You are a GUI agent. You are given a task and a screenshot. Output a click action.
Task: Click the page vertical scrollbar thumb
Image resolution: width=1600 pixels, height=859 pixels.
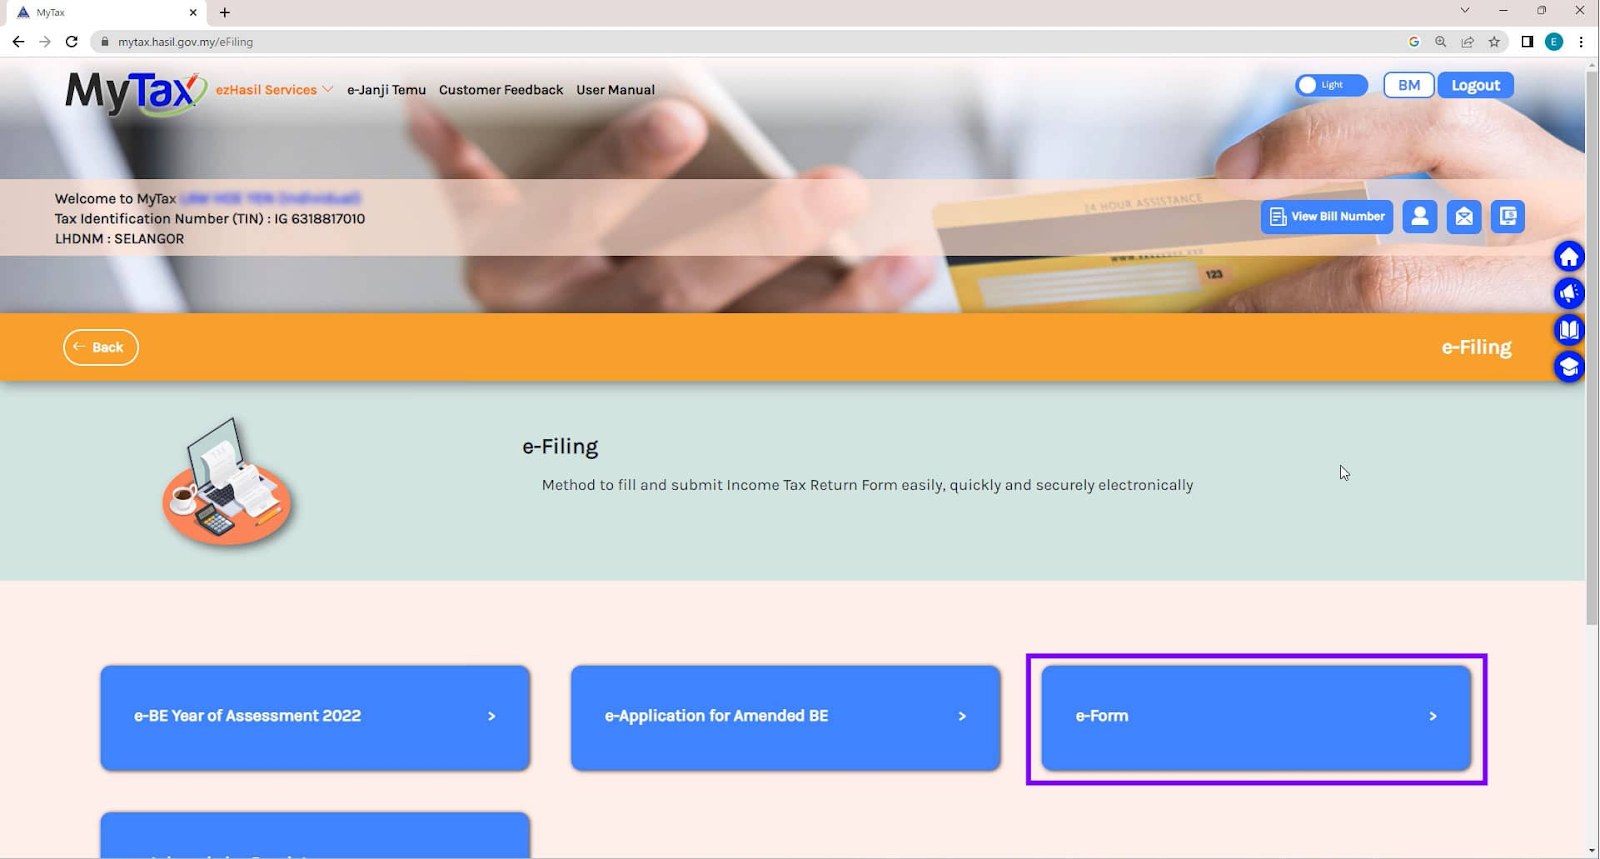pos(1592,348)
